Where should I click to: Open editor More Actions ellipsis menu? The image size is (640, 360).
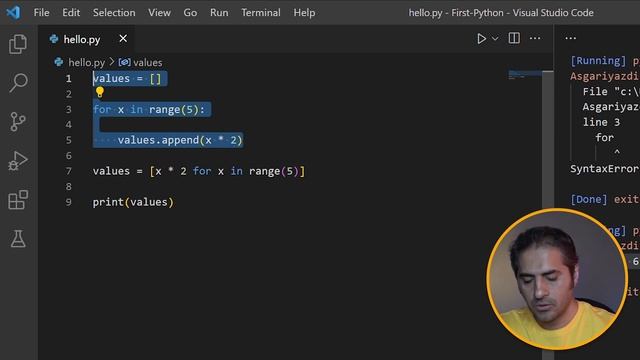pos(535,38)
